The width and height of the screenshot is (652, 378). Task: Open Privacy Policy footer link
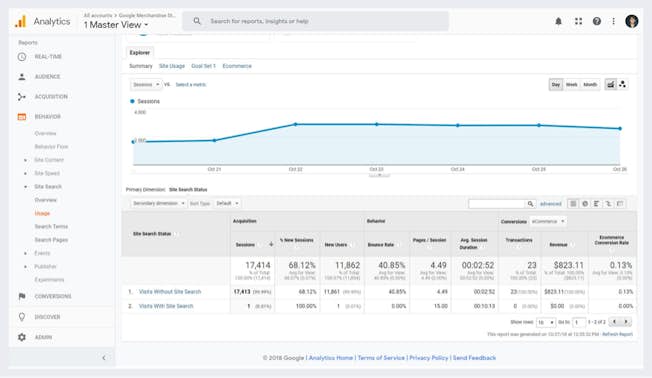pyautogui.click(x=429, y=358)
